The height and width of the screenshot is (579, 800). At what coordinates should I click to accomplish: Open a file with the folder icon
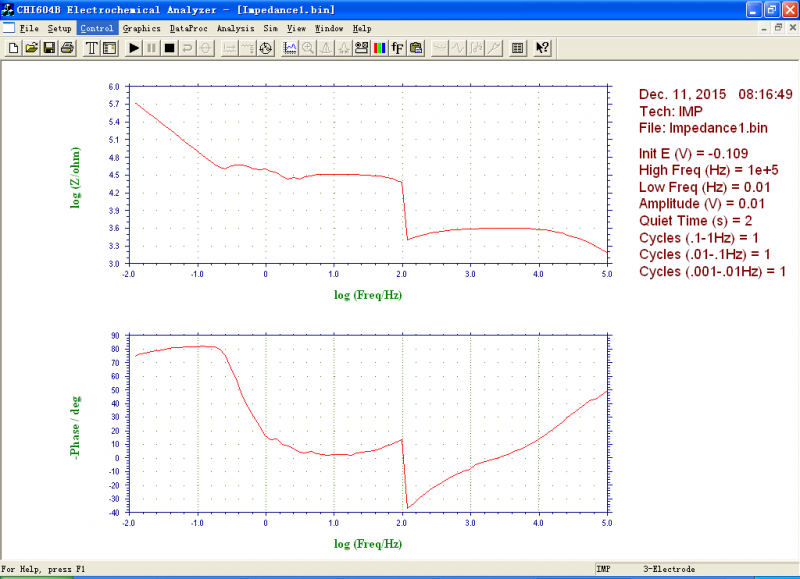[x=31, y=48]
